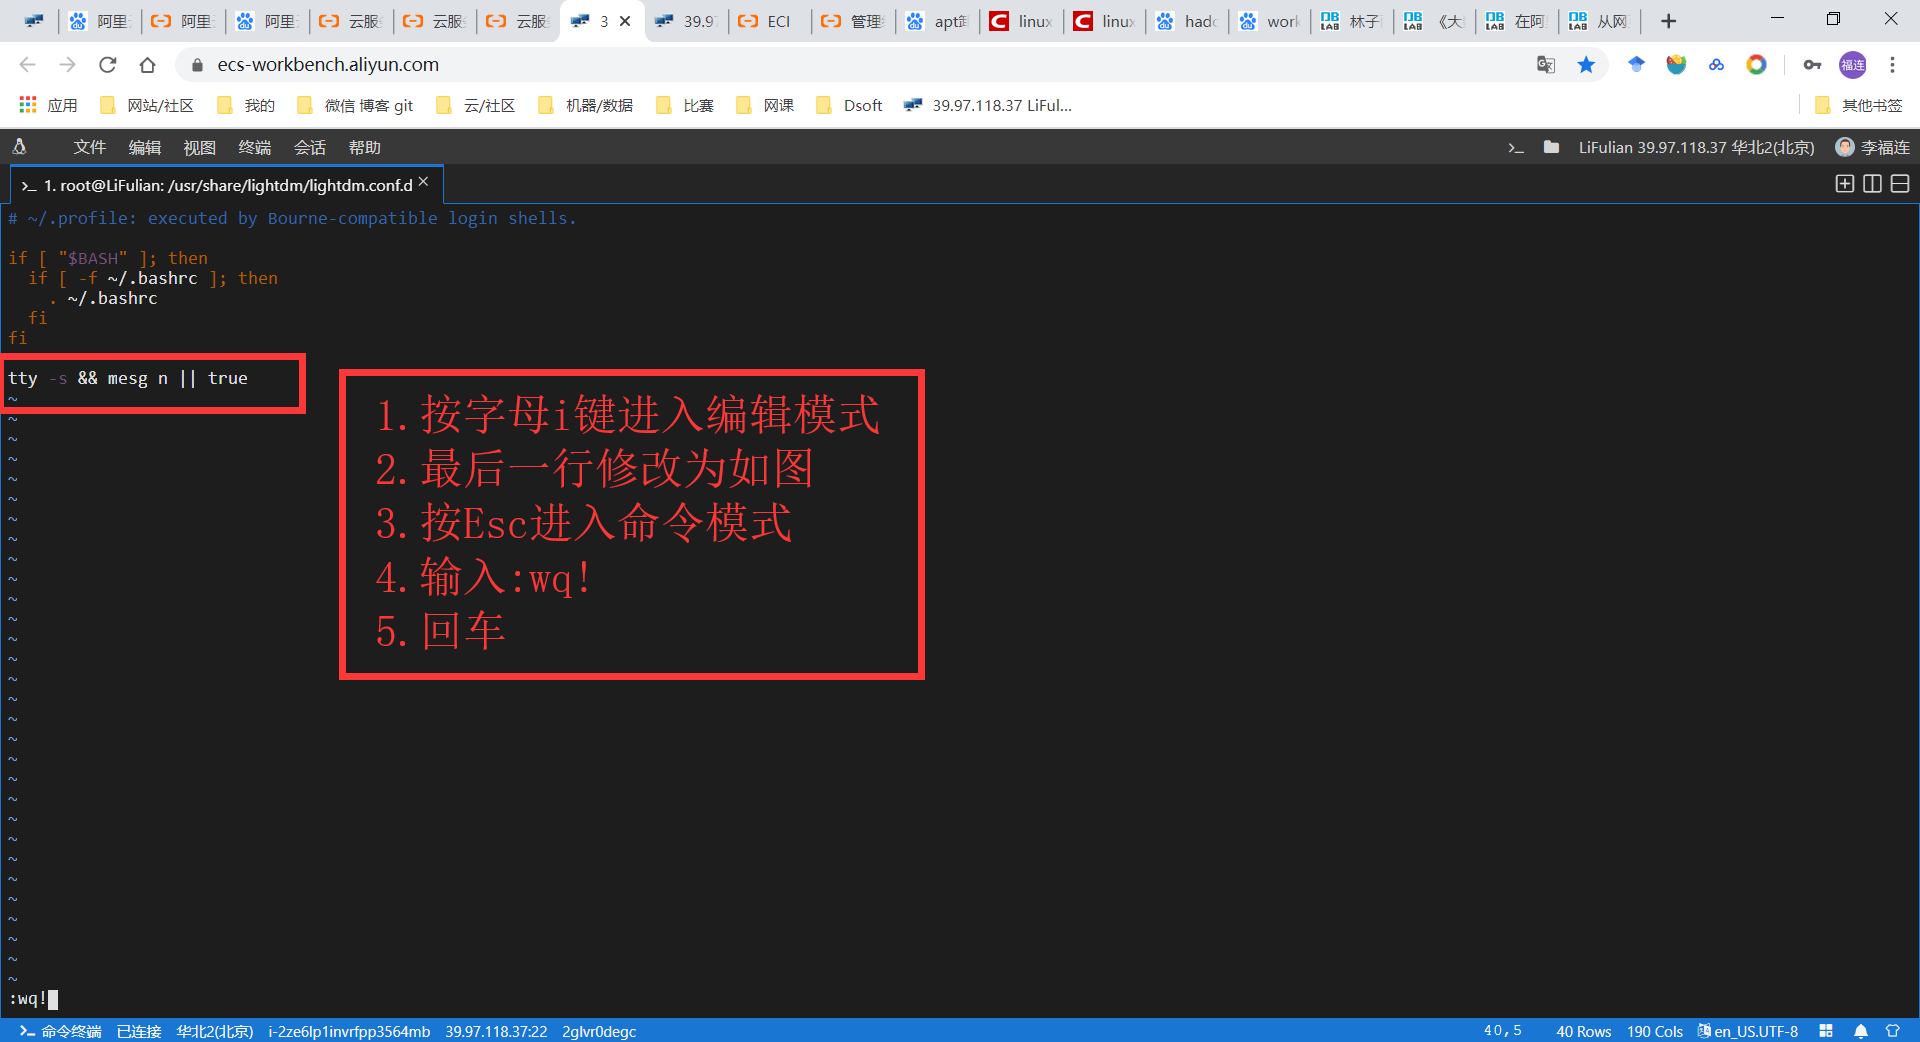Click the 李福连 user avatar
Viewport: 1920px width, 1042px height.
pos(1845,147)
